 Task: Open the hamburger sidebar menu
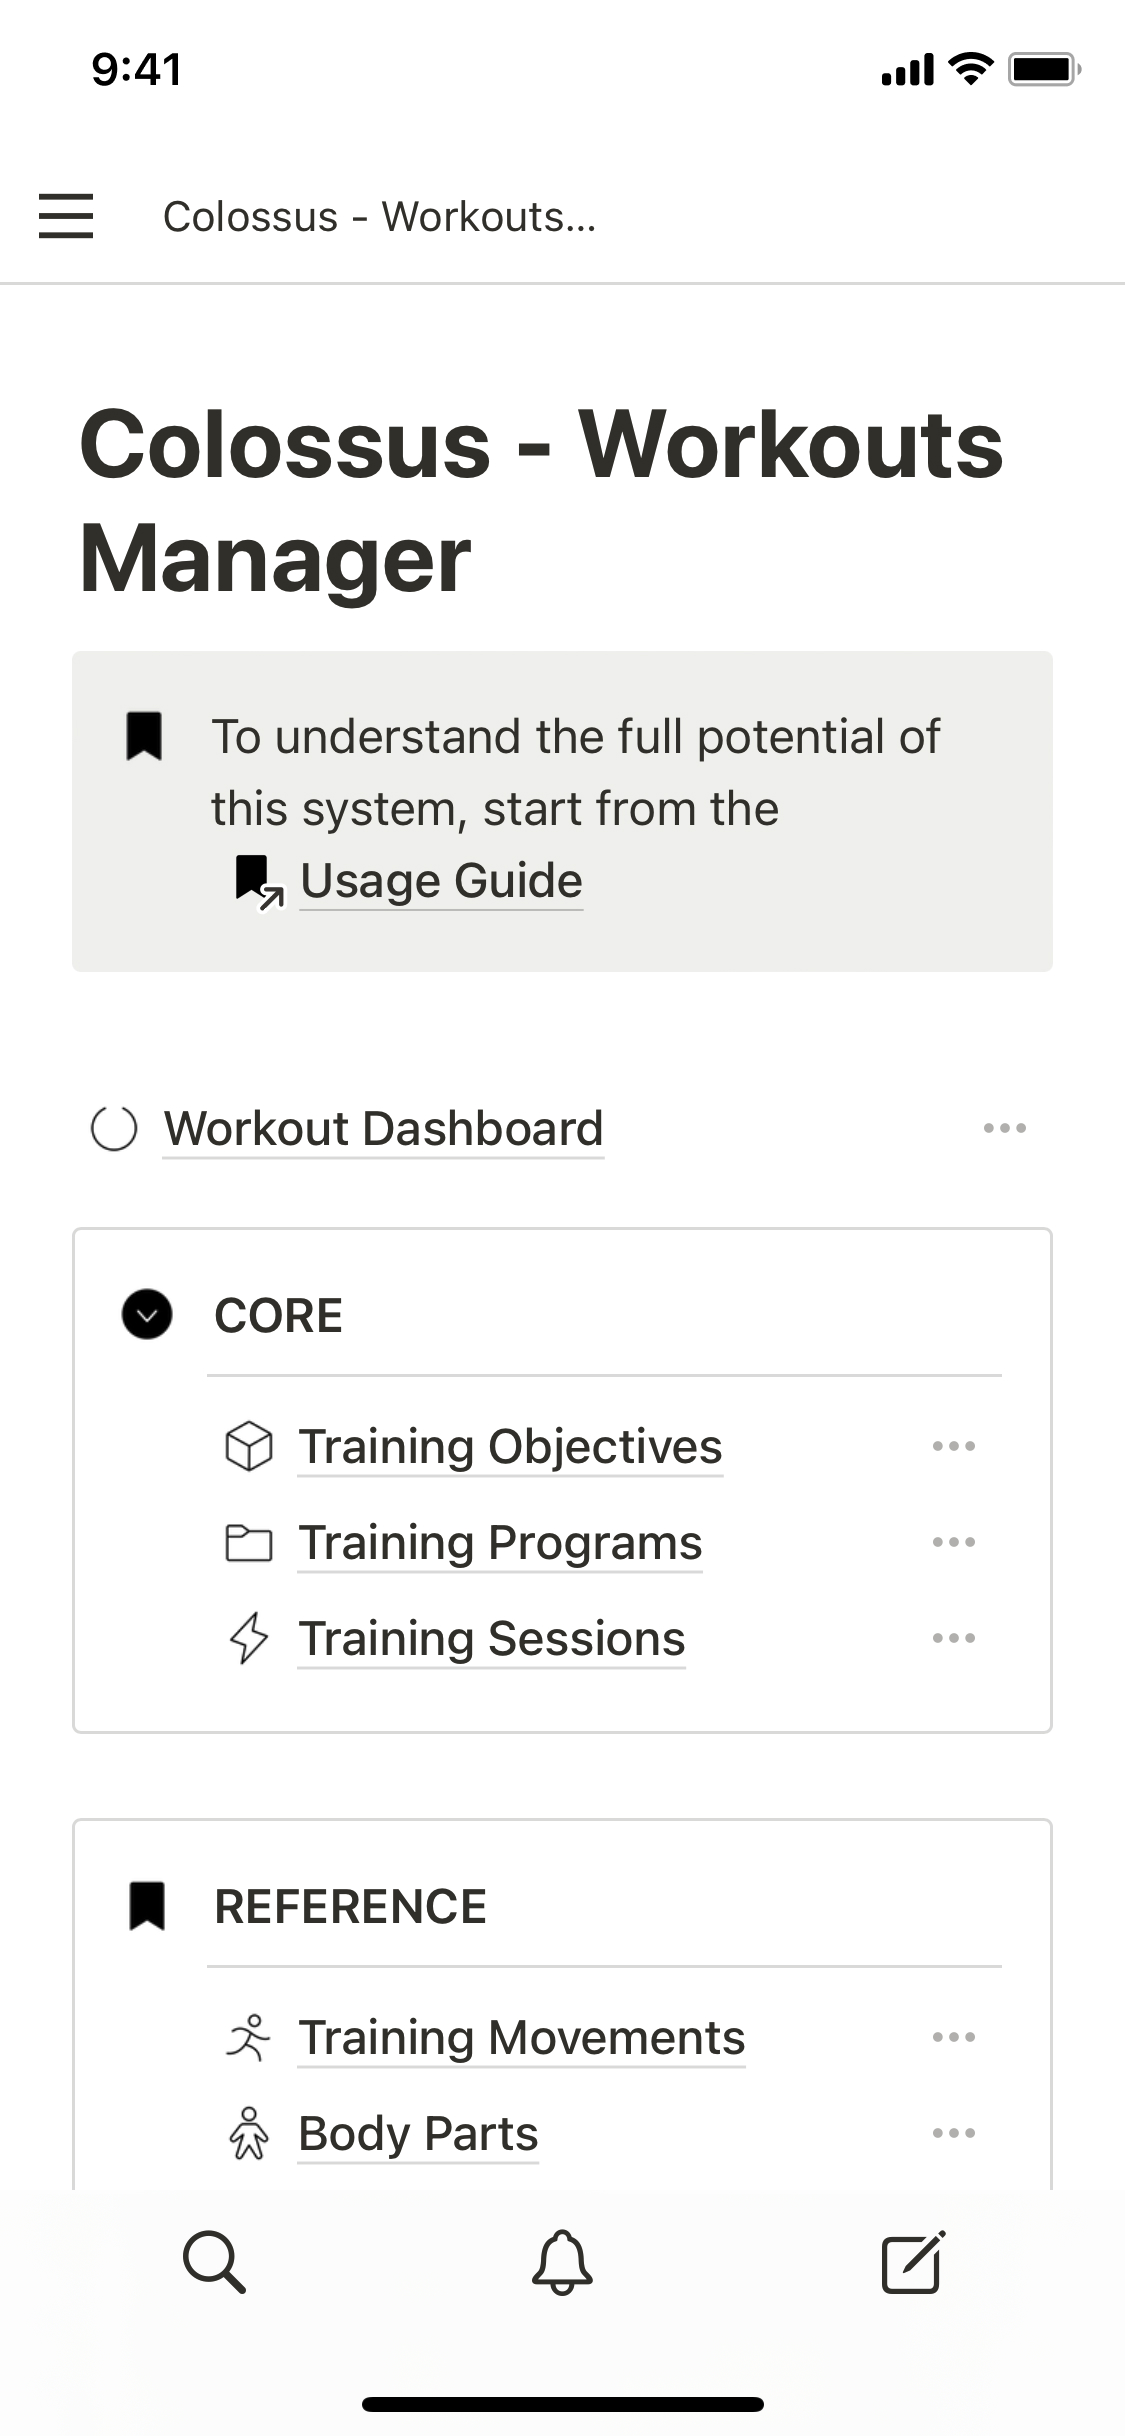66,216
